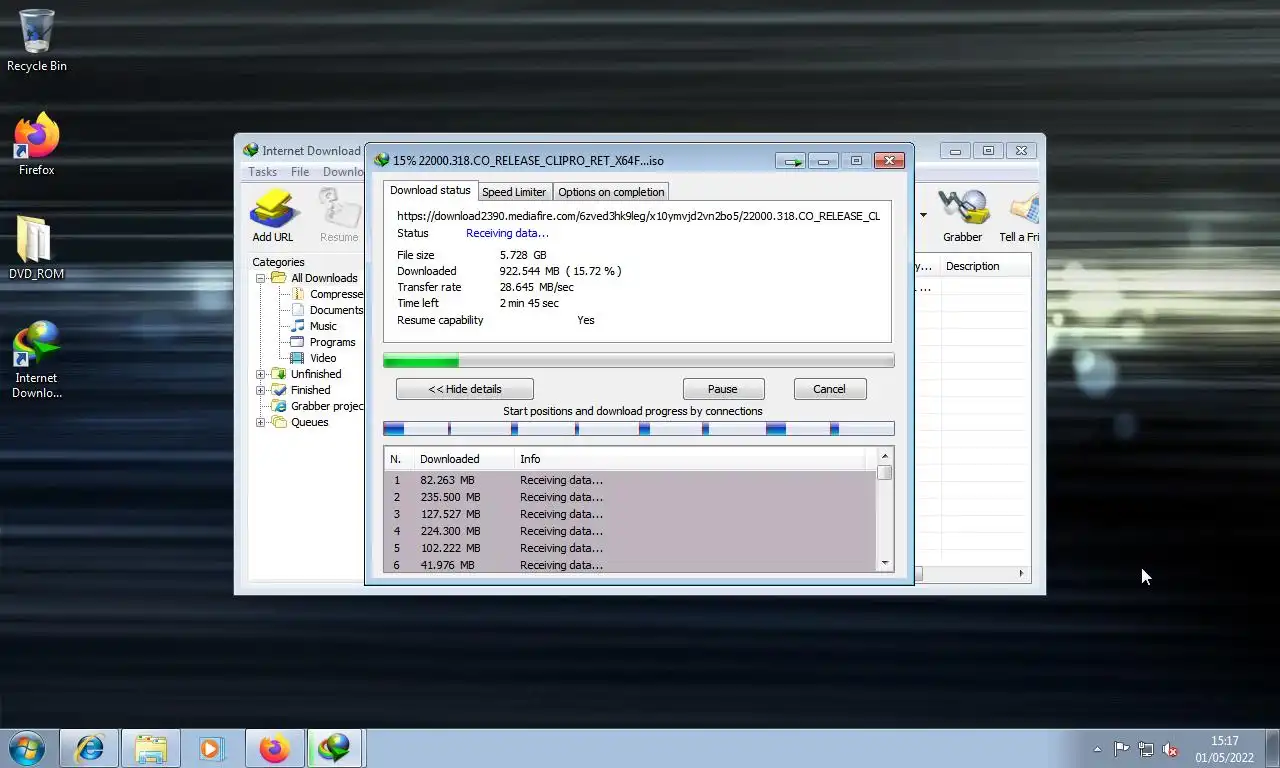The width and height of the screenshot is (1280, 768).
Task: Click the muted volume tray icon
Action: [1170, 749]
